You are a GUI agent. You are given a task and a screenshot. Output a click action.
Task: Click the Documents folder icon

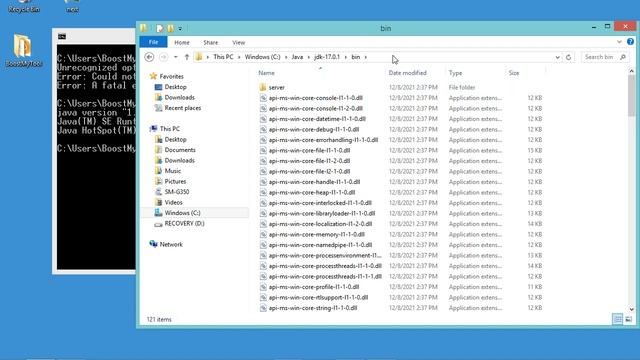[x=158, y=150]
